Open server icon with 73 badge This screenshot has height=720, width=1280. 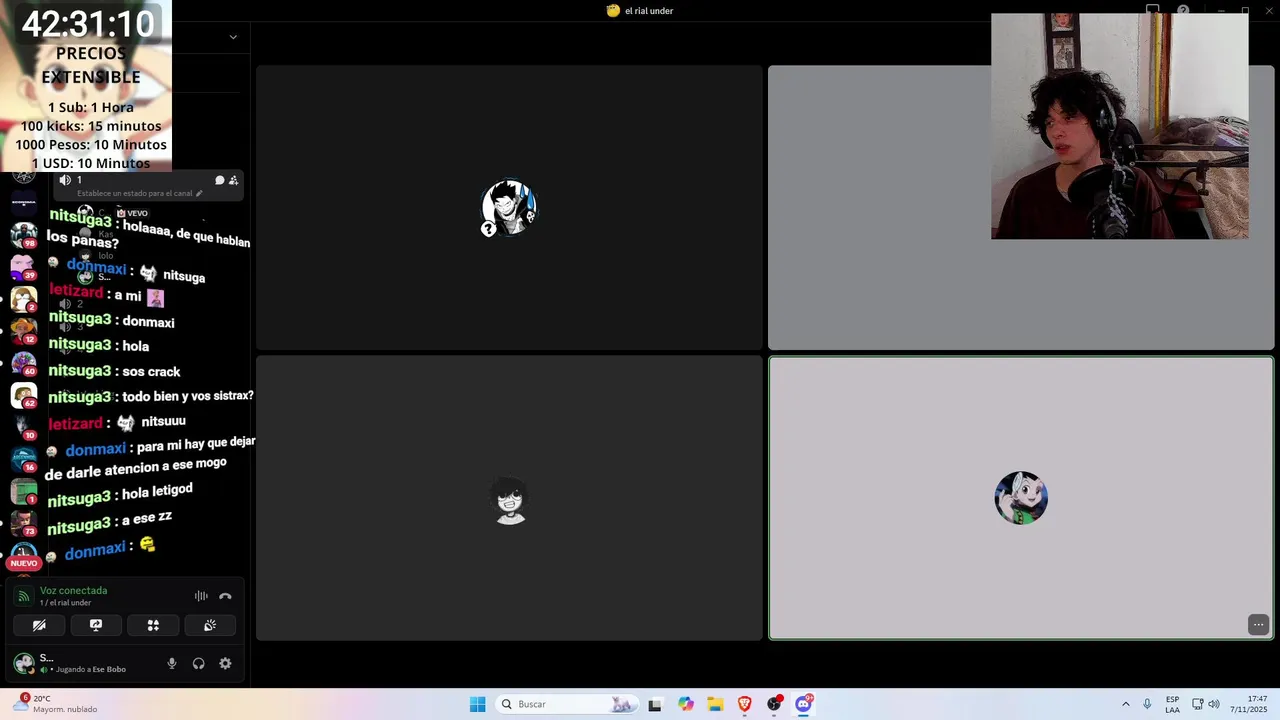[24, 523]
